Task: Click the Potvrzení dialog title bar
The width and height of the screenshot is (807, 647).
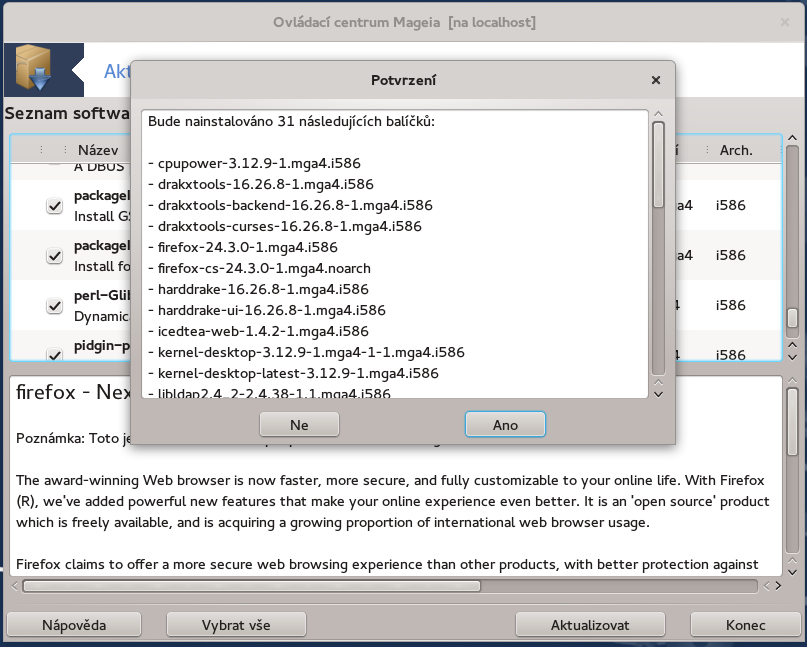Action: click(x=403, y=80)
